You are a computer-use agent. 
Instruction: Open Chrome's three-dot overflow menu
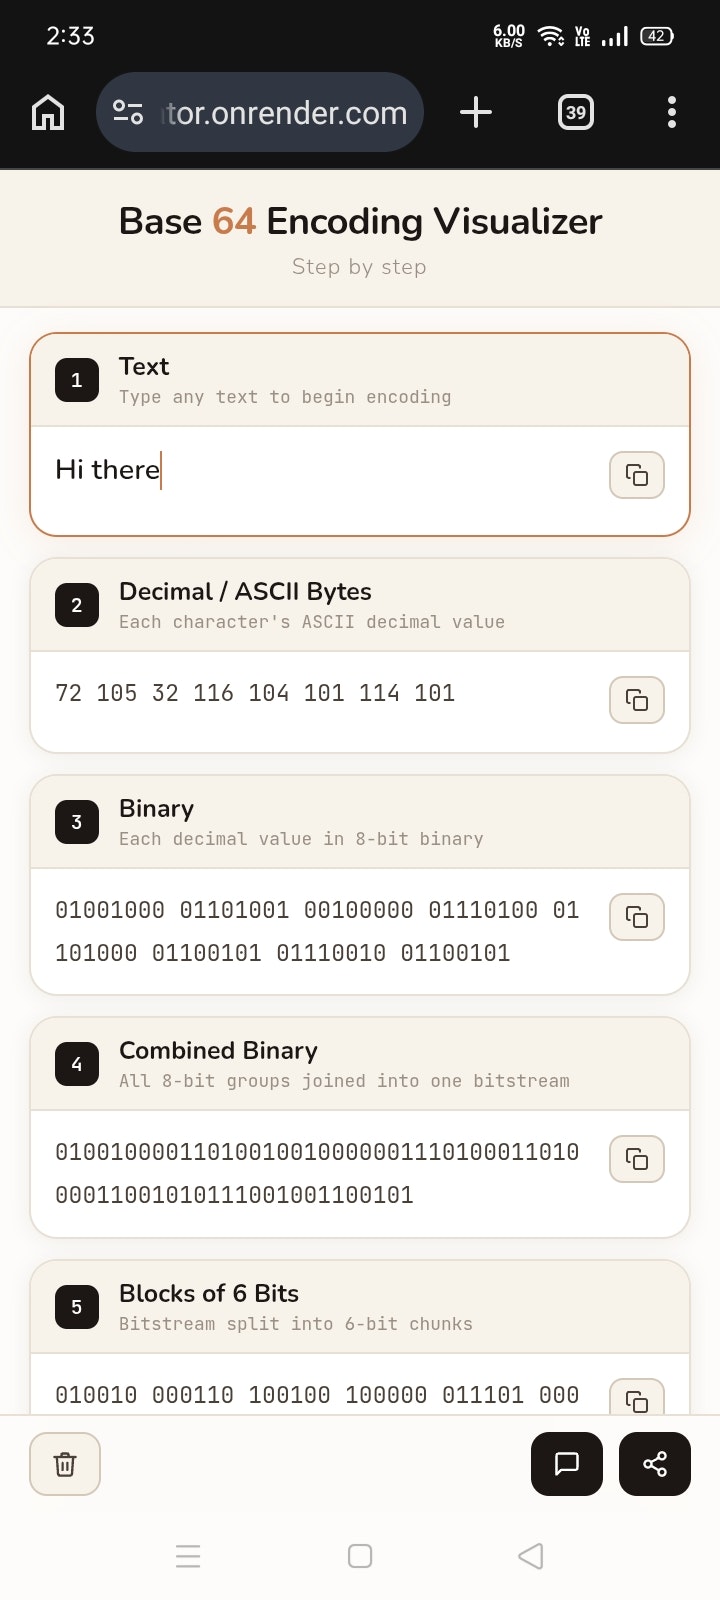click(670, 112)
